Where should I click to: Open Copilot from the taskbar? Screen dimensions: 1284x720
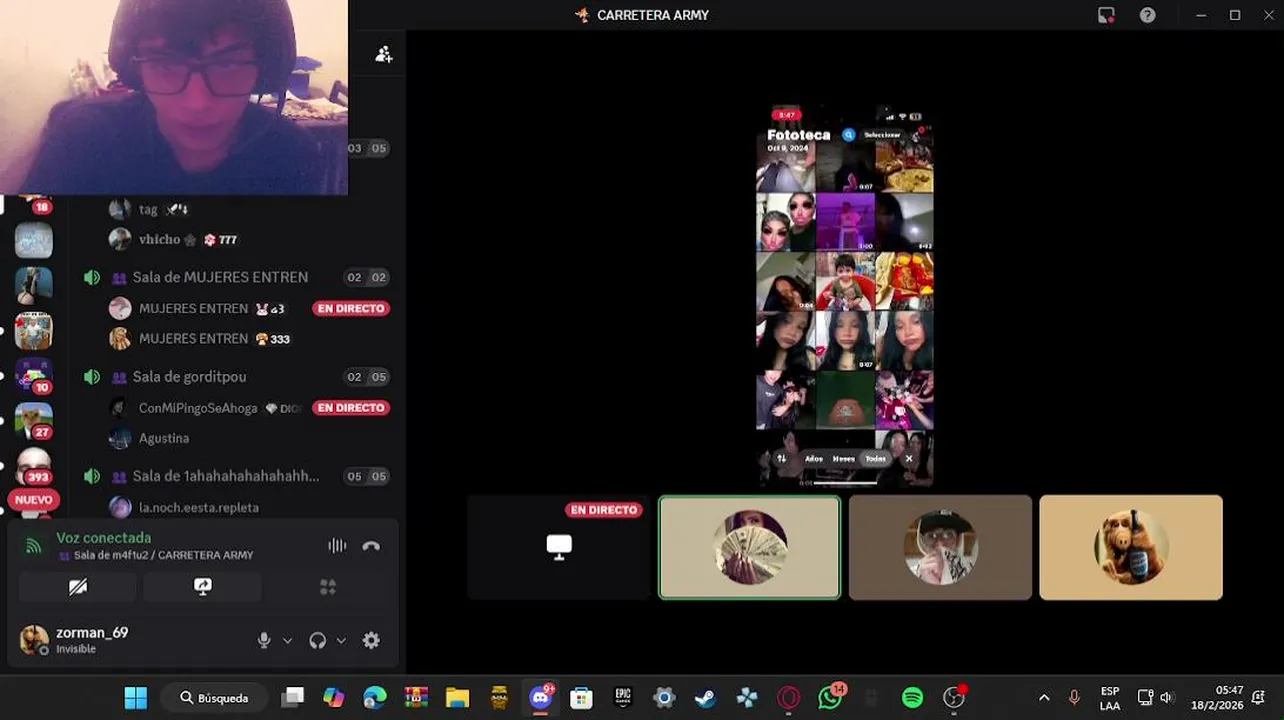point(334,698)
